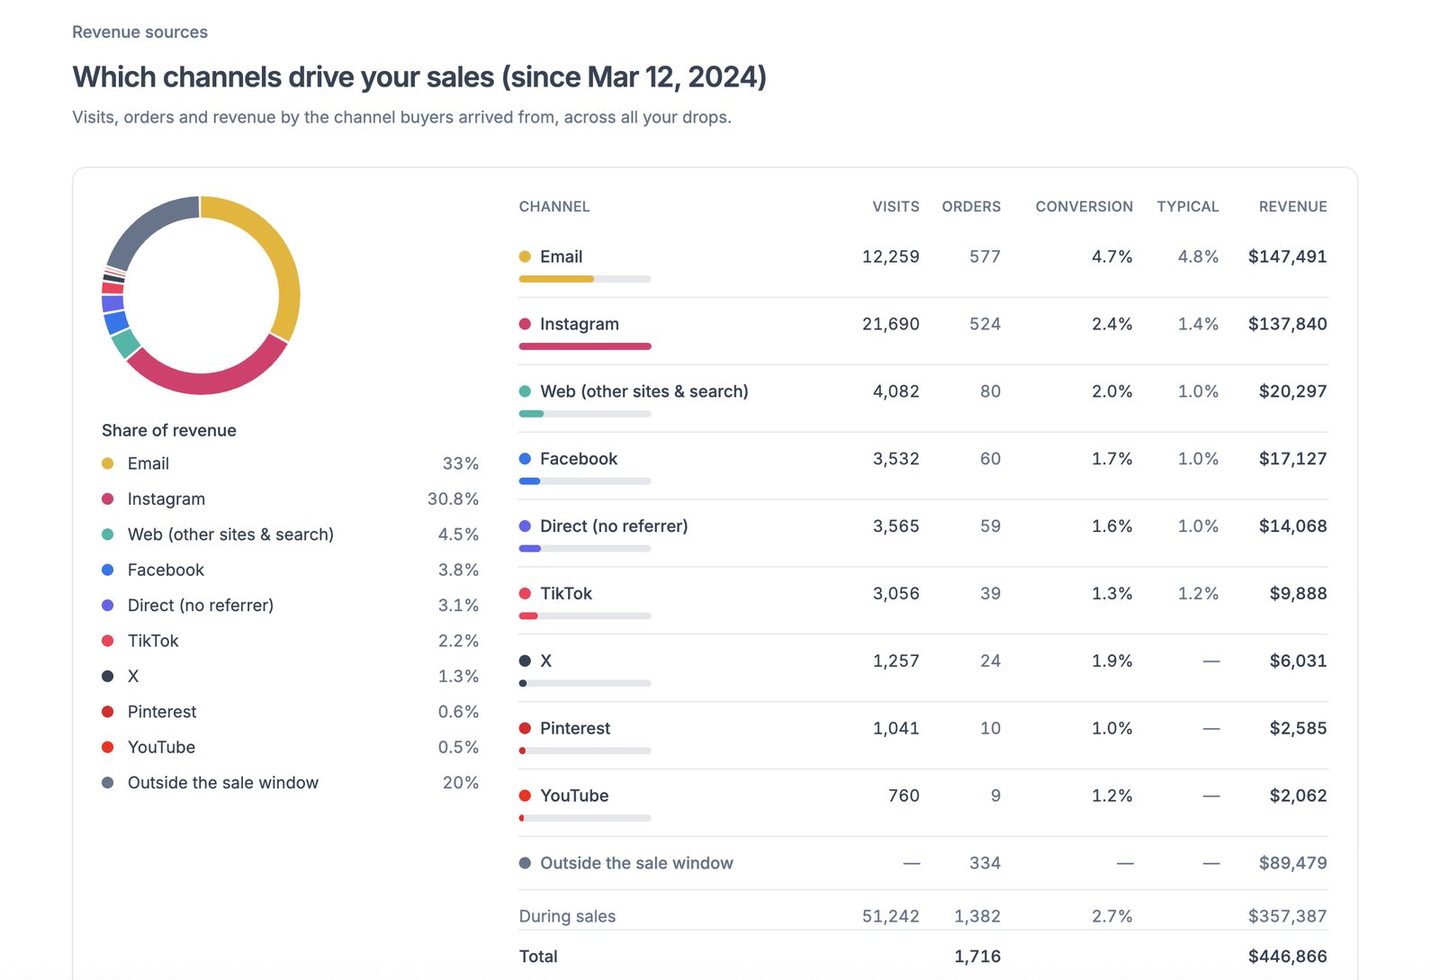1440x980 pixels.
Task: Click the Revenue sources section label
Action: [x=140, y=32]
